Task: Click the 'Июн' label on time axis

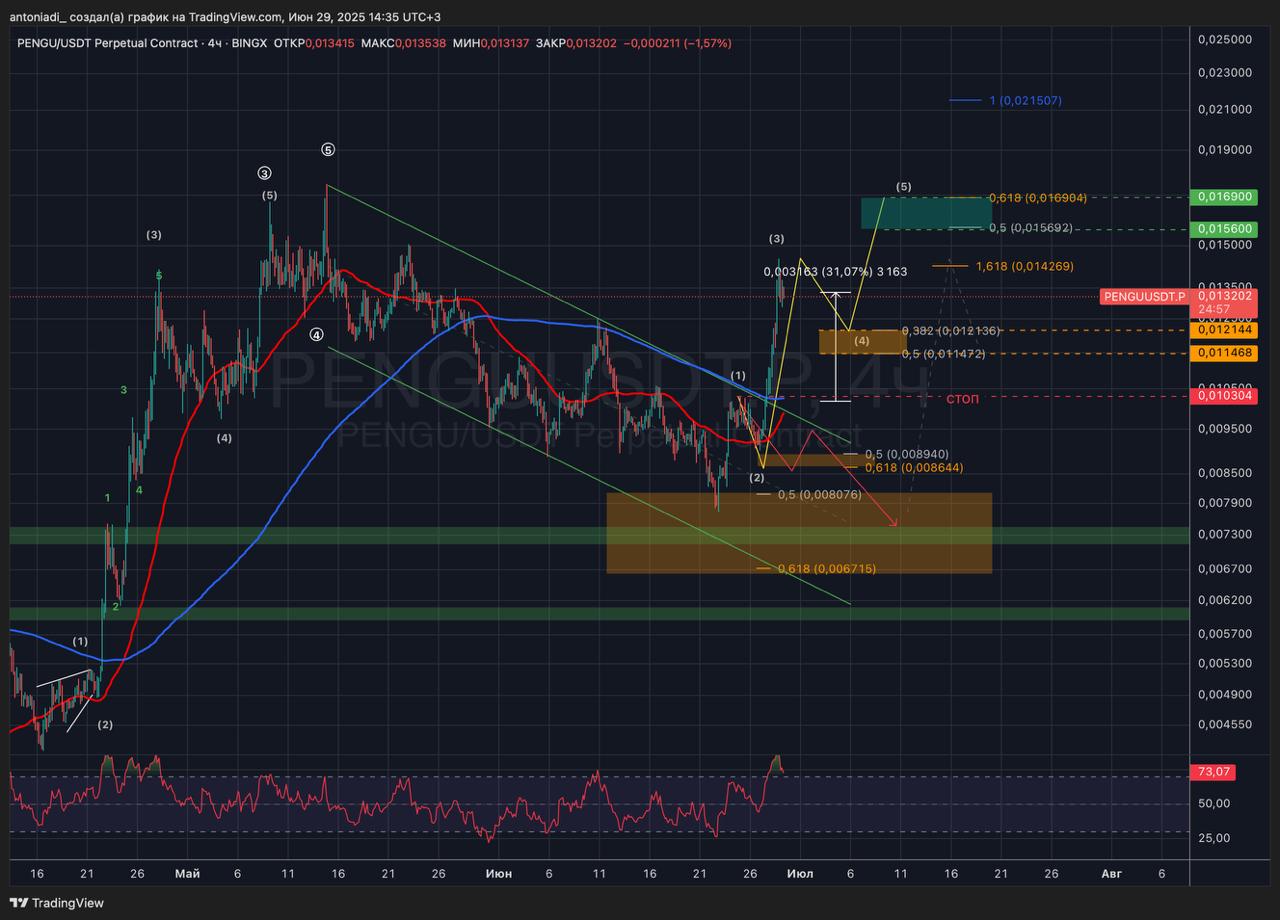Action: (x=498, y=873)
